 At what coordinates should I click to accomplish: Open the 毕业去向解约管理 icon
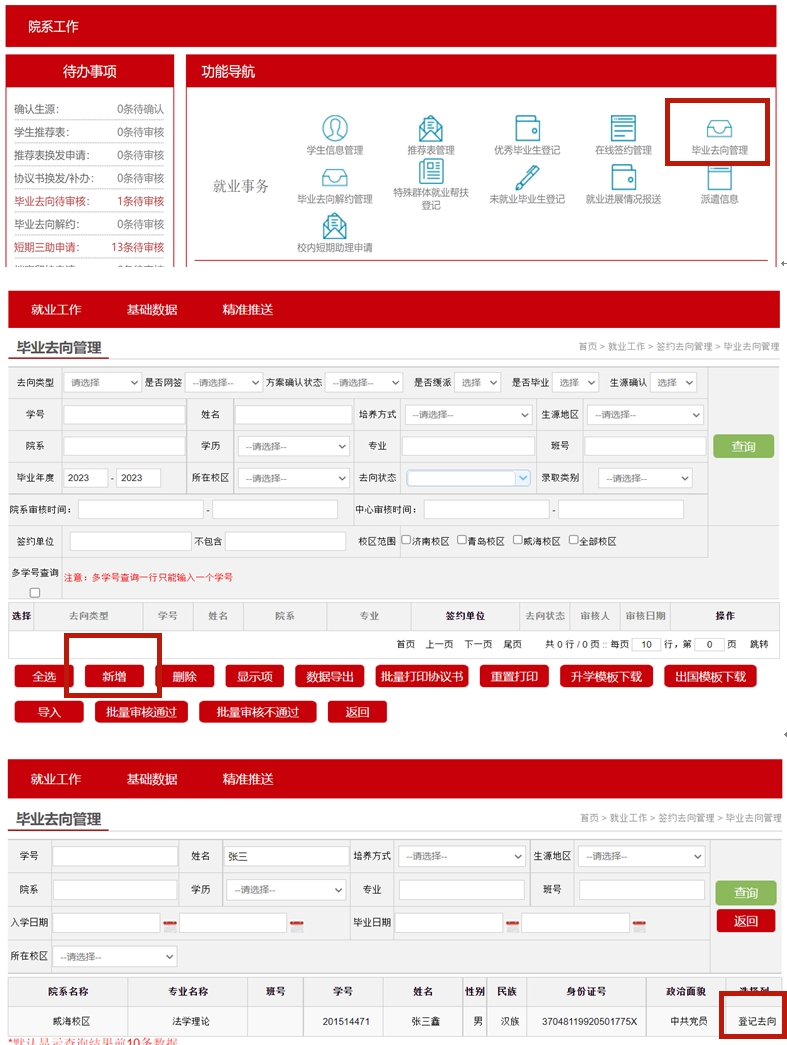coord(335,177)
